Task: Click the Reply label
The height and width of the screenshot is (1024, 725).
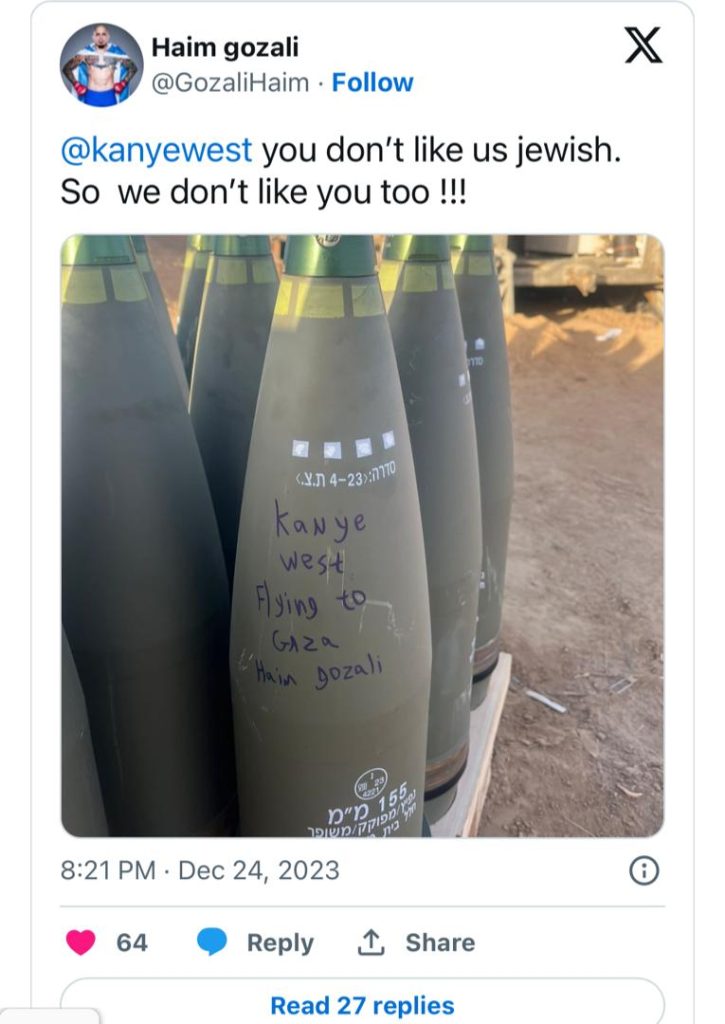Action: [x=280, y=943]
